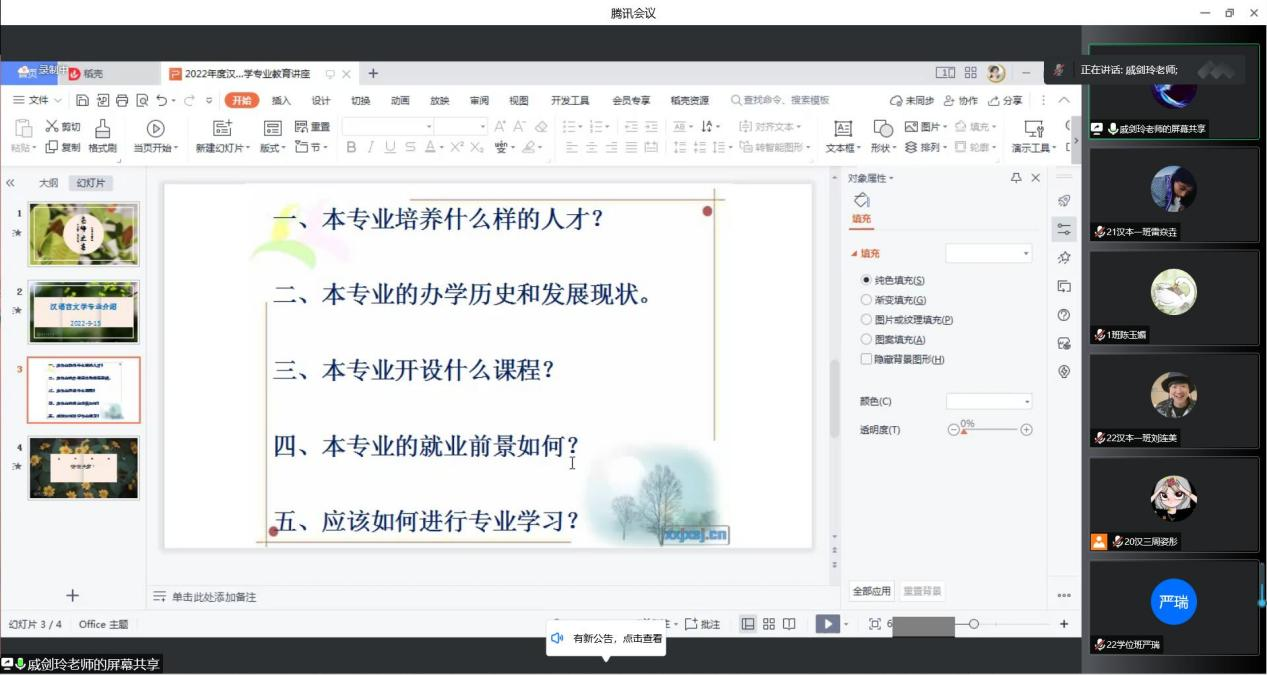Click the Copy (复制) icon
The width and height of the screenshot is (1267, 675).
tap(52, 147)
